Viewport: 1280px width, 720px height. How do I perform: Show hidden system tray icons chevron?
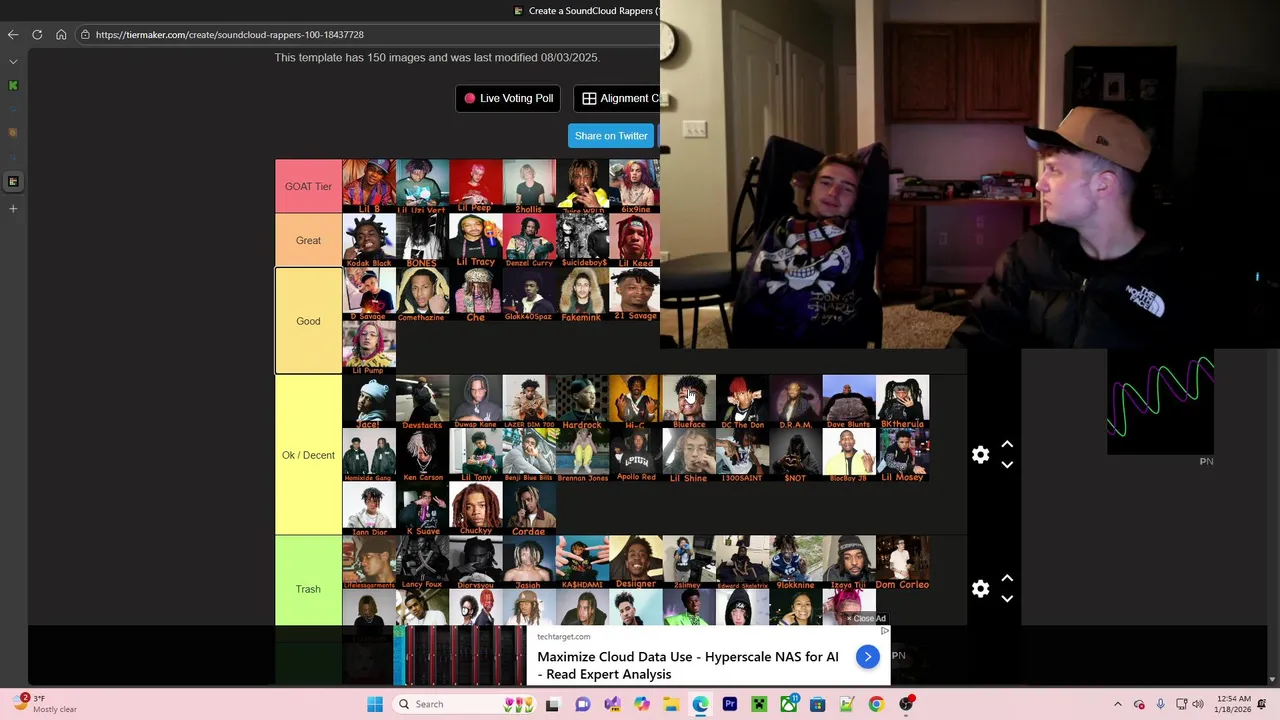coord(1118,704)
